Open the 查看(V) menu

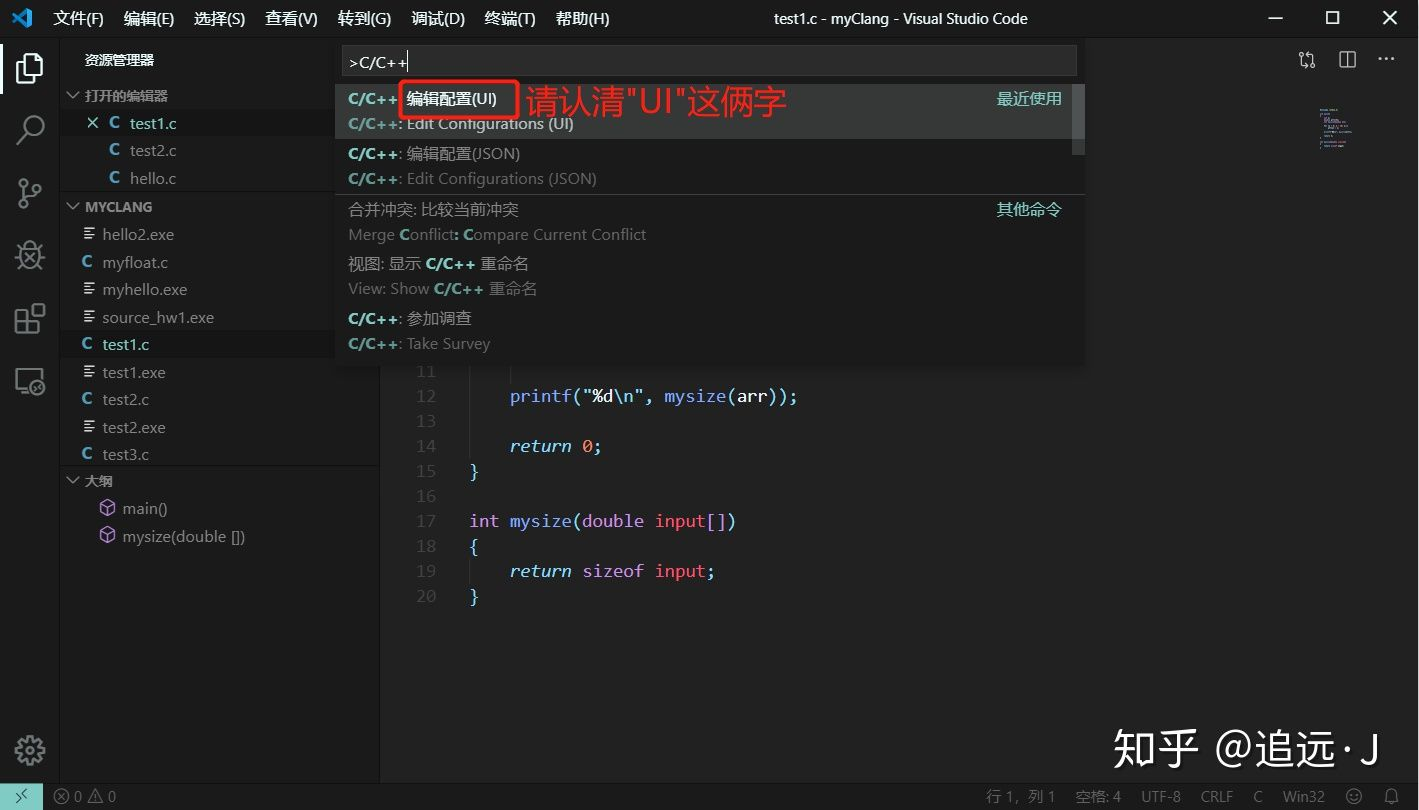click(x=291, y=19)
